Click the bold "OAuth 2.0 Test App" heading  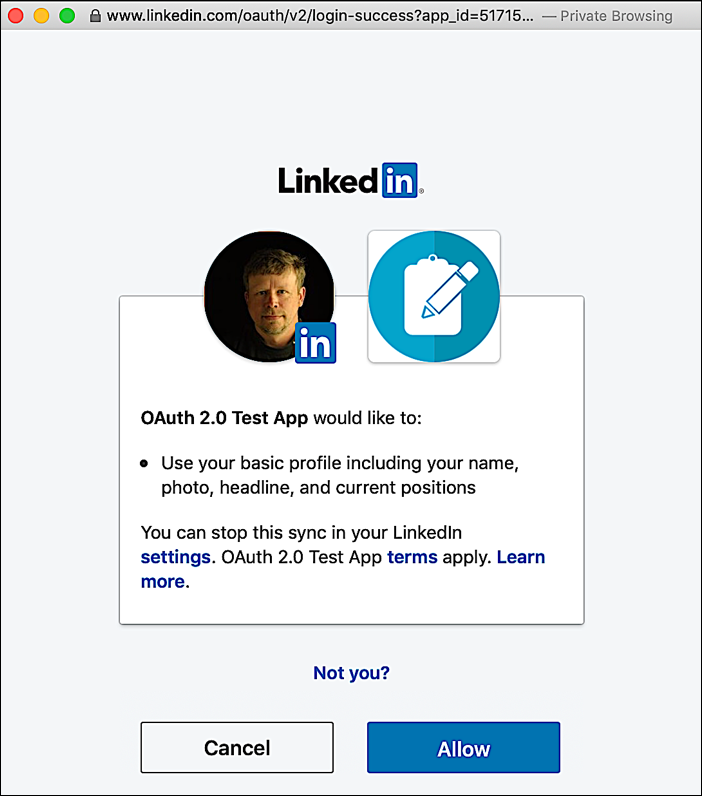pos(224,417)
